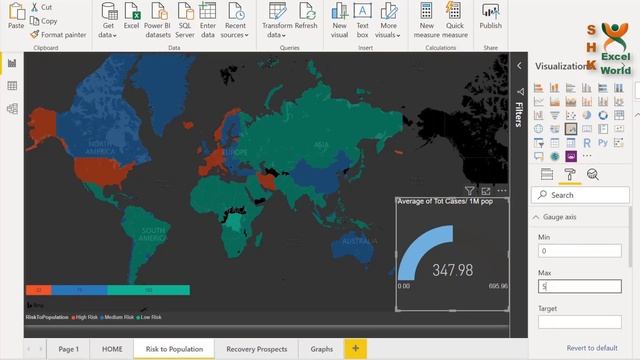
Task: Switch to the Page 1 tab
Action: coord(68,349)
